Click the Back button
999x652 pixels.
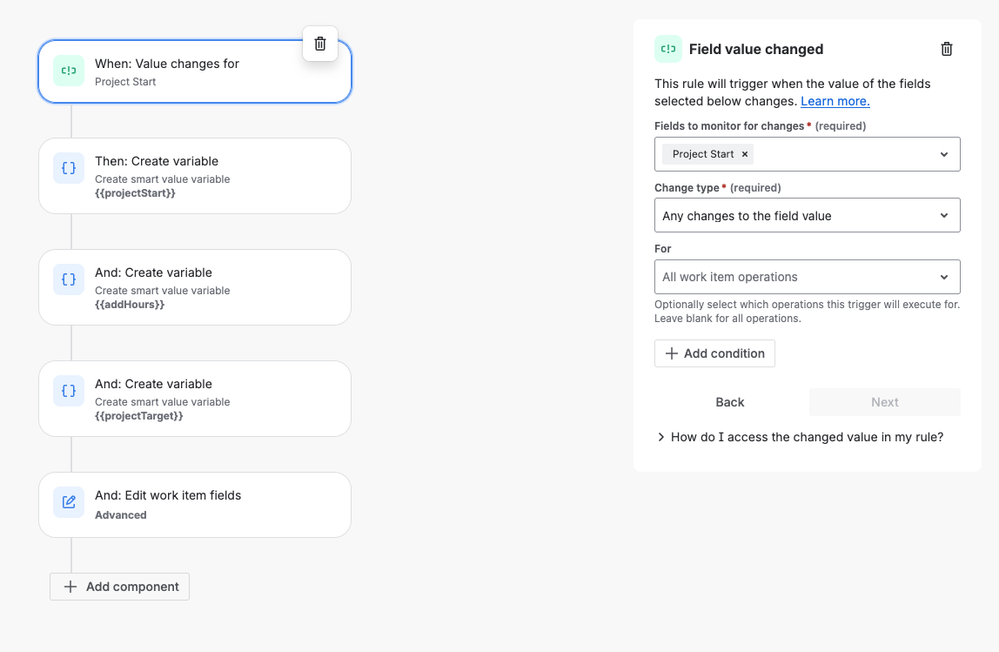(730, 402)
